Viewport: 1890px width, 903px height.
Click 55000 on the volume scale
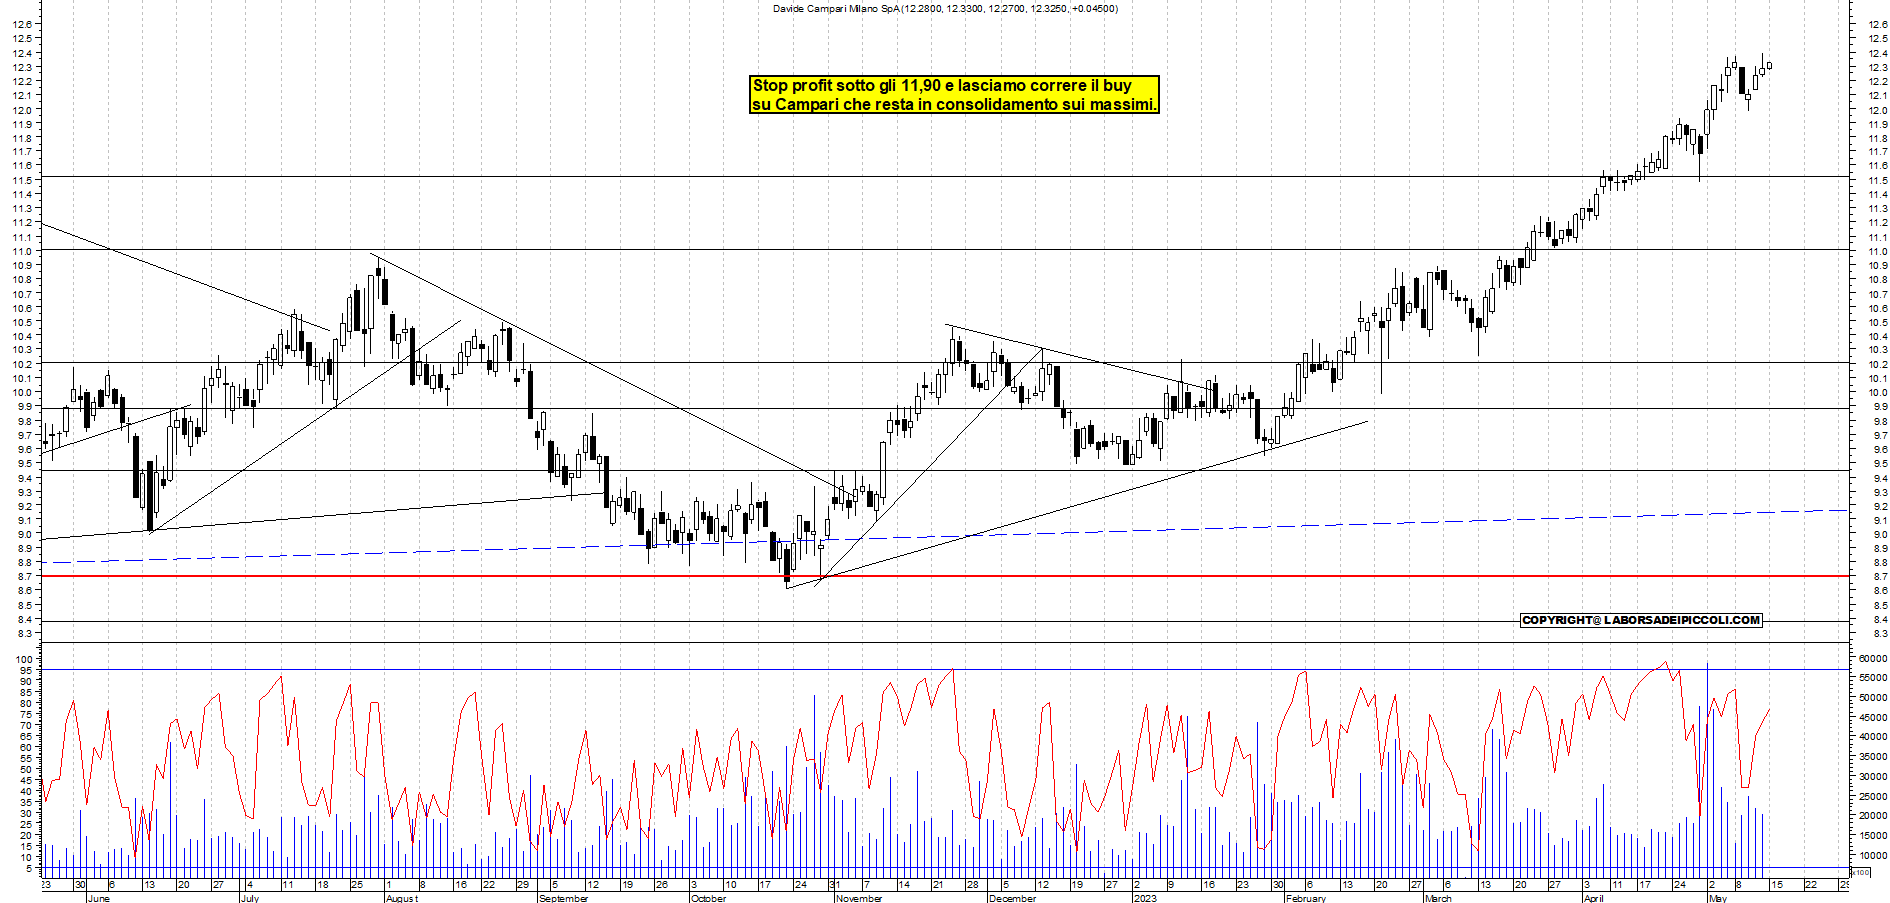1873,678
